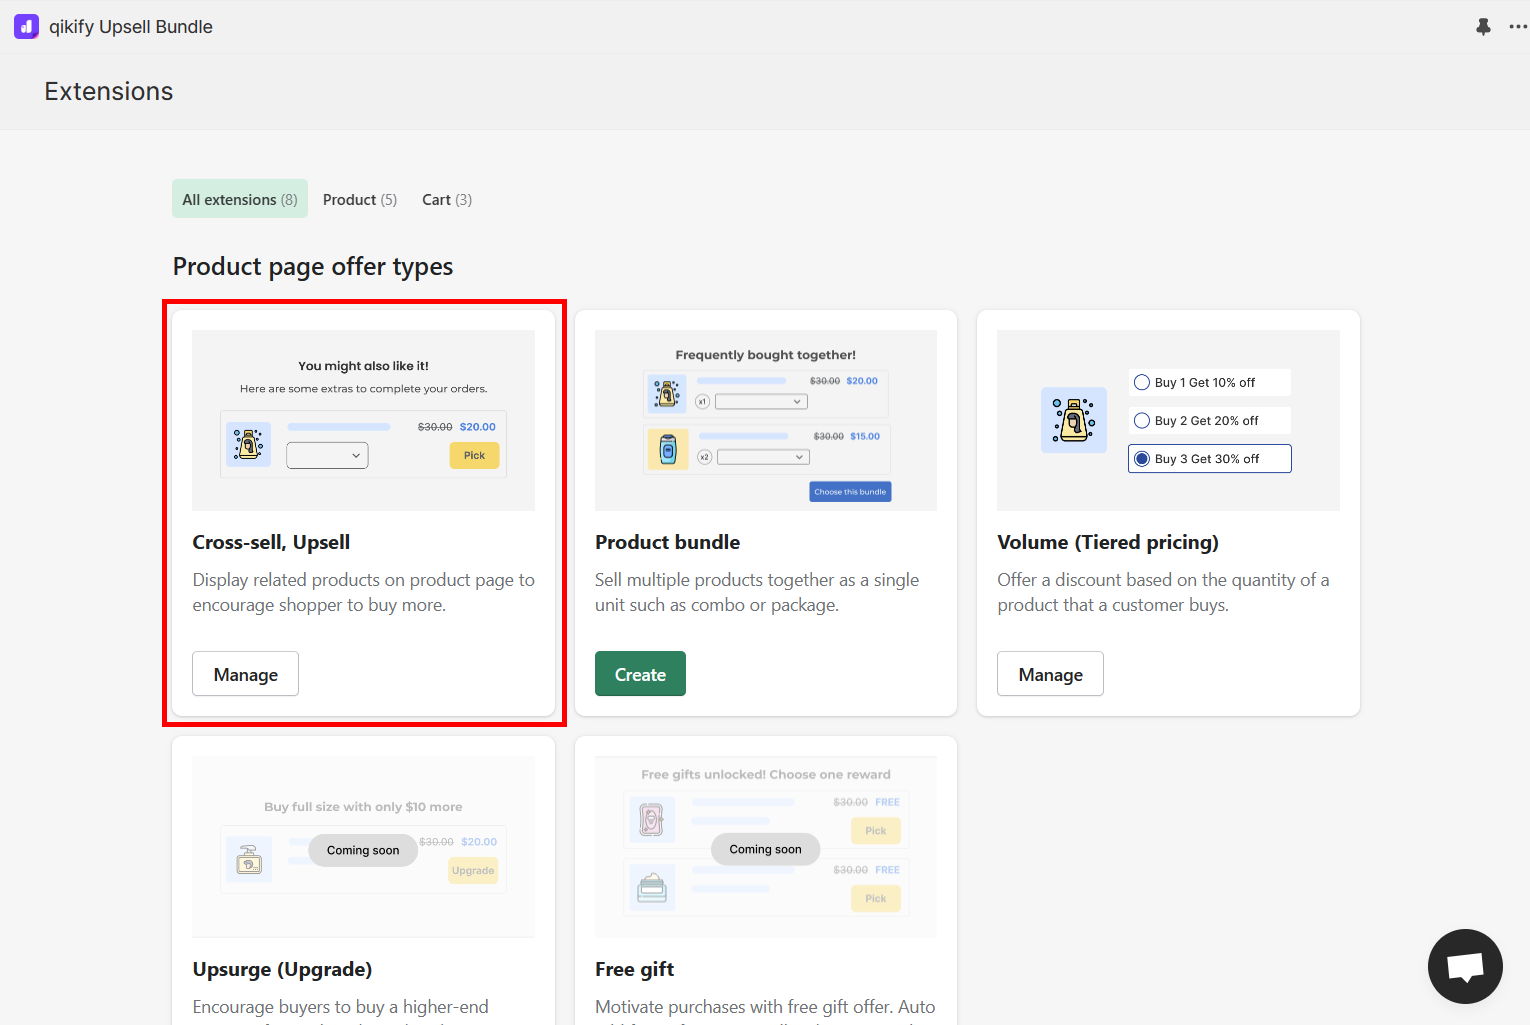This screenshot has width=1530, height=1025.
Task: Click the Choose this bundle button
Action: 850,491
